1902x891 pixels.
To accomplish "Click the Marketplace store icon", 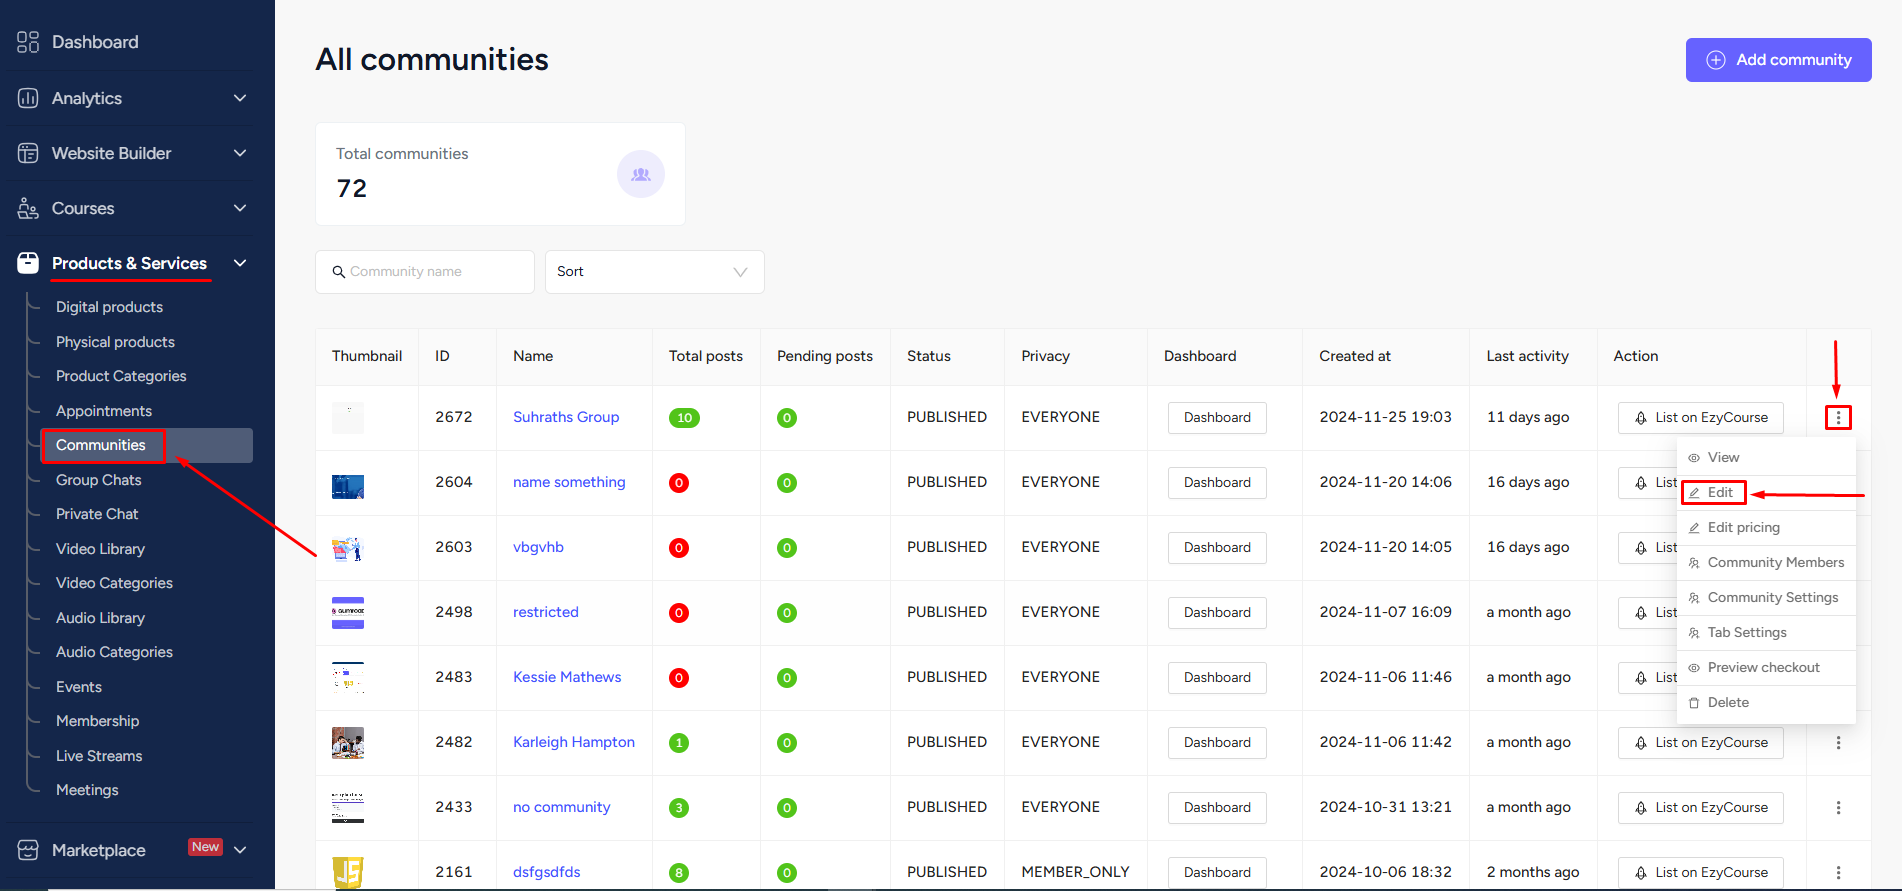I will [x=28, y=850].
